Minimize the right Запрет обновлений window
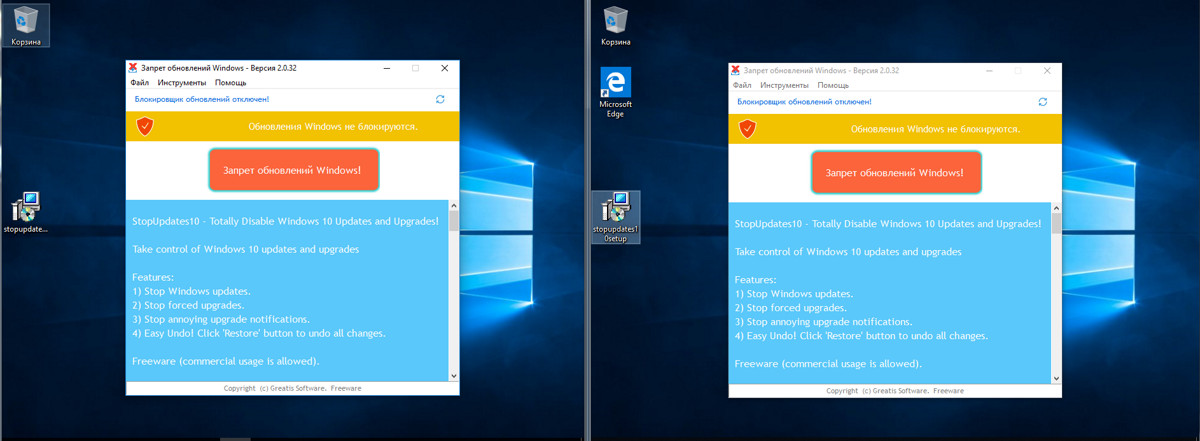1200x441 pixels. [989, 71]
